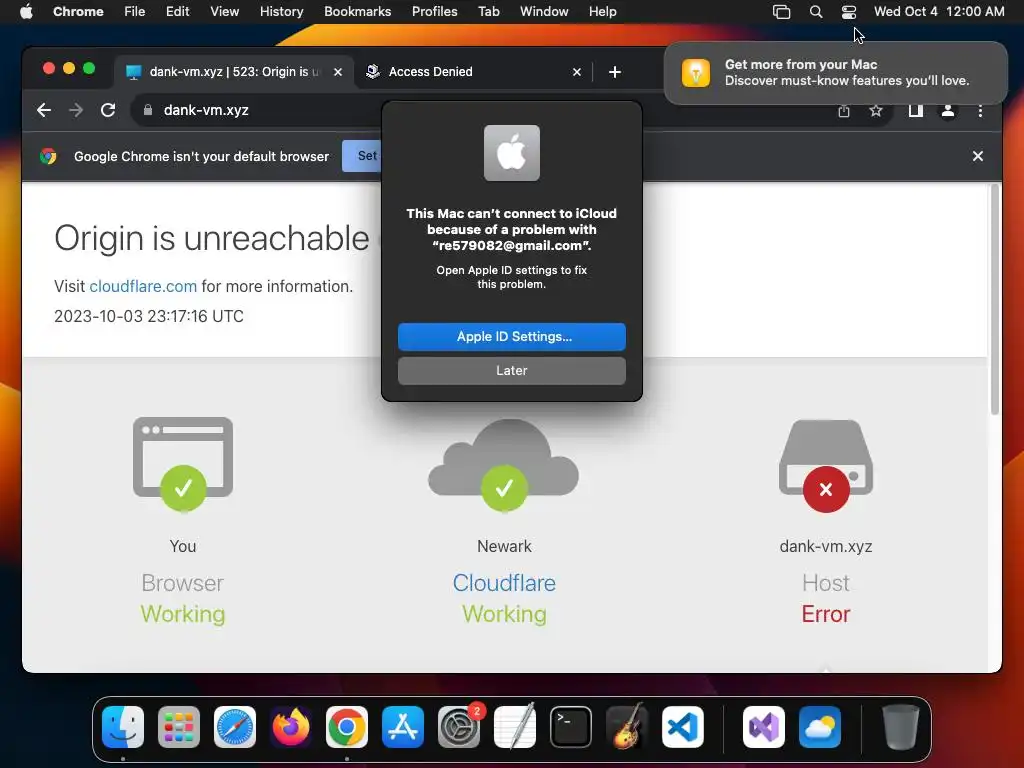
Task: Open the Help menu
Action: pos(602,11)
